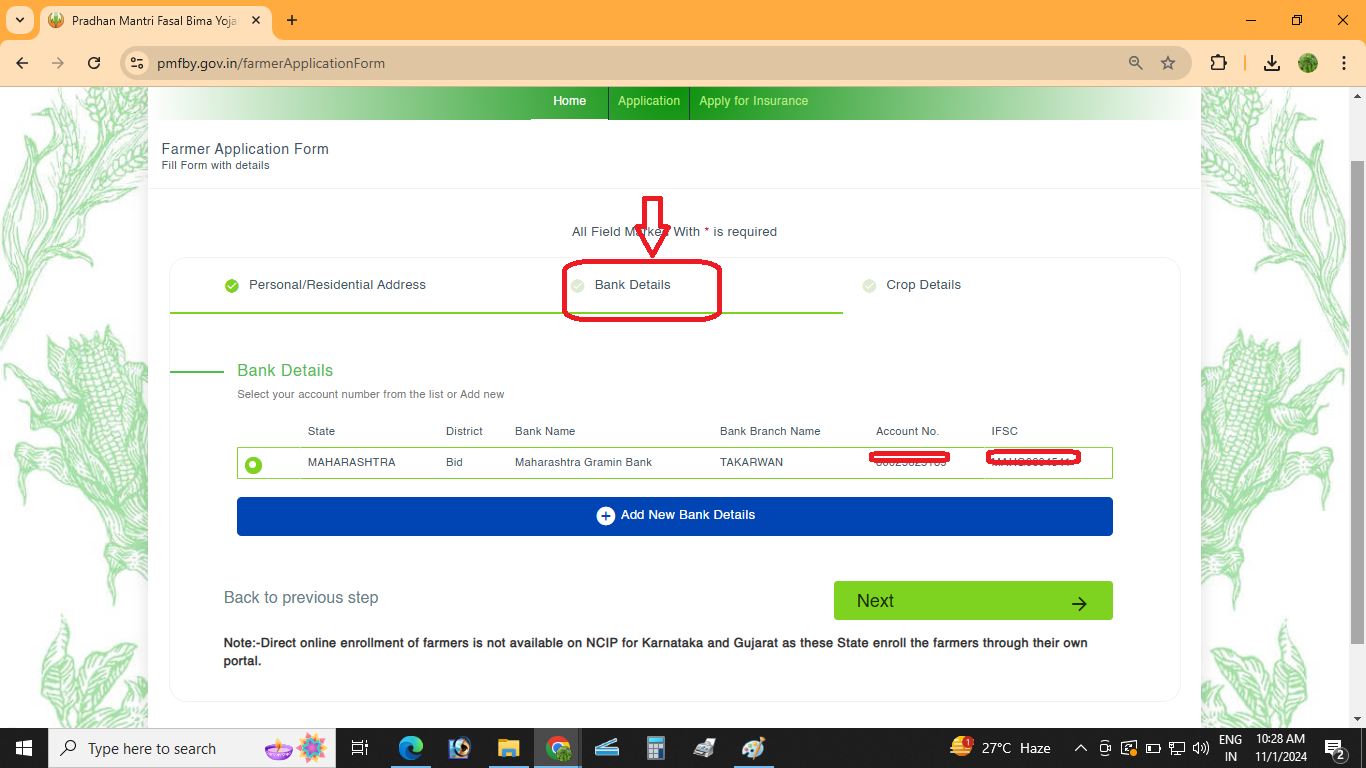
Task: Open the Chrome profile avatar
Action: pyautogui.click(x=1307, y=62)
